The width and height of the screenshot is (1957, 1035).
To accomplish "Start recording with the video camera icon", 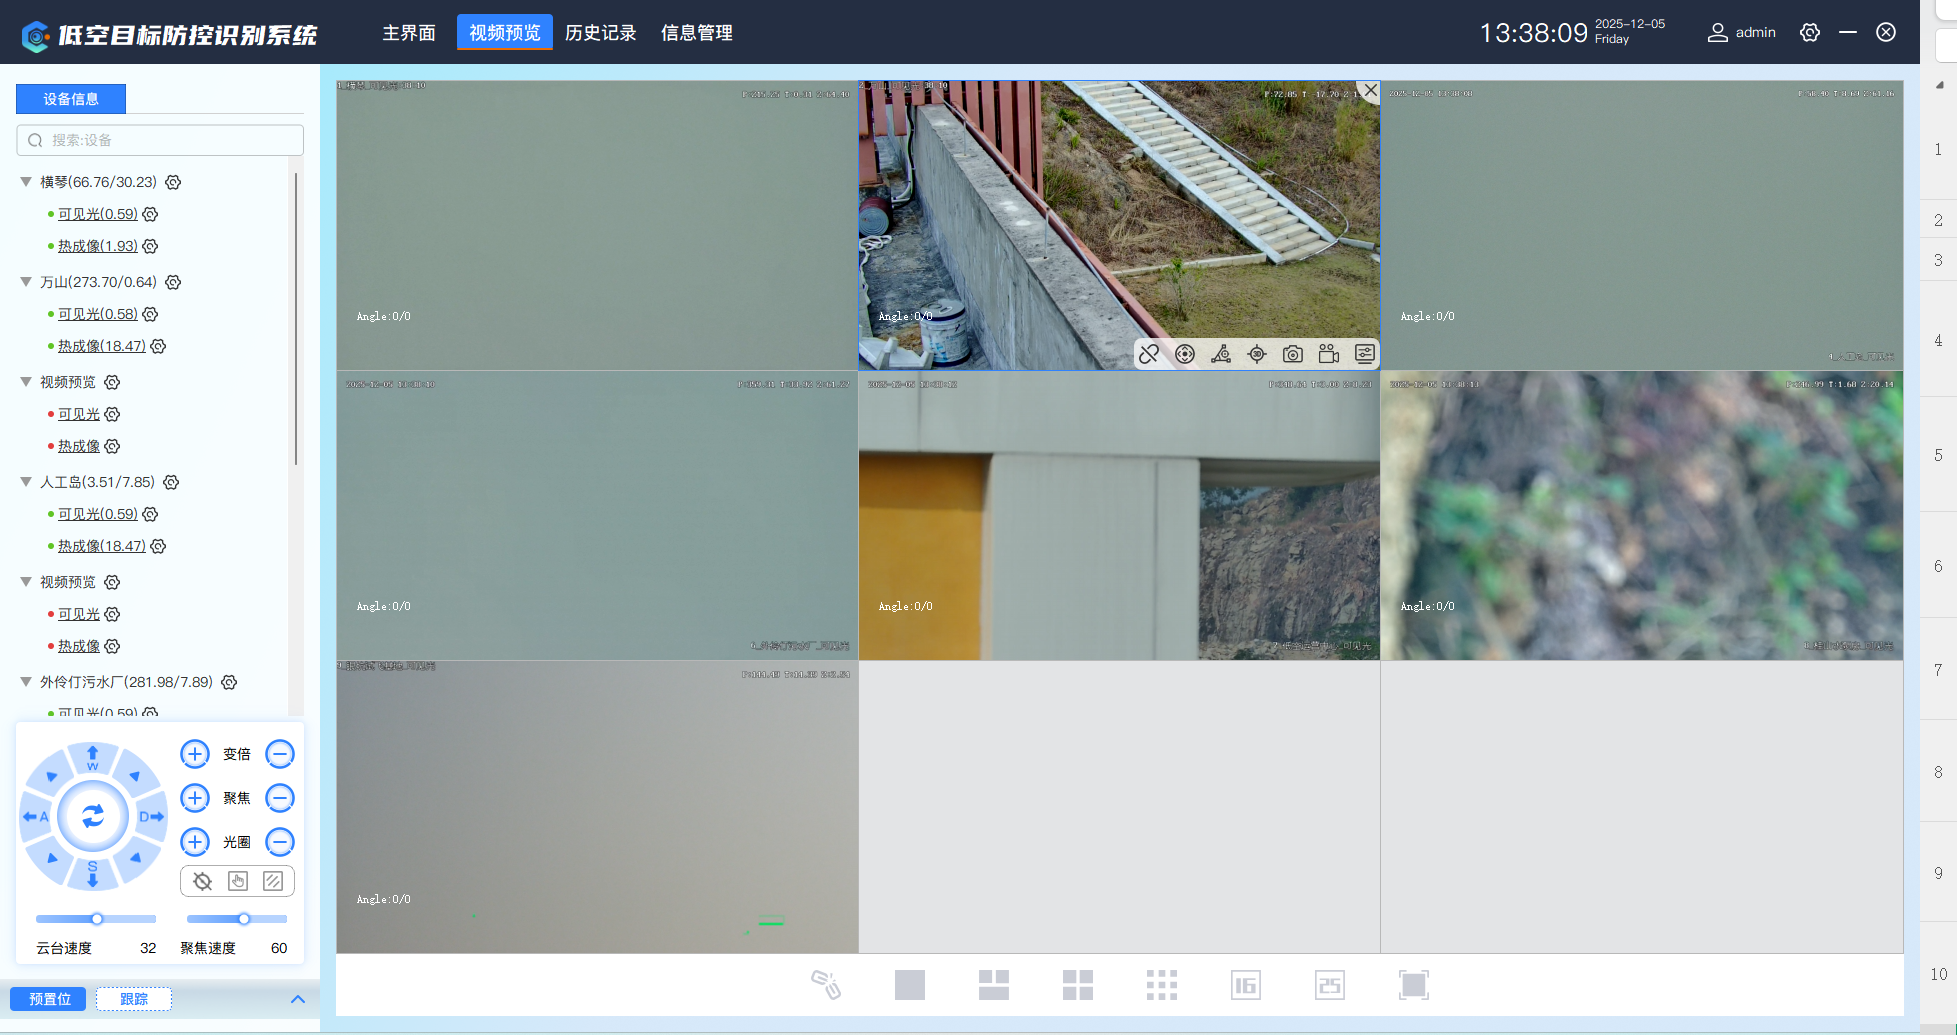I will (x=1328, y=354).
